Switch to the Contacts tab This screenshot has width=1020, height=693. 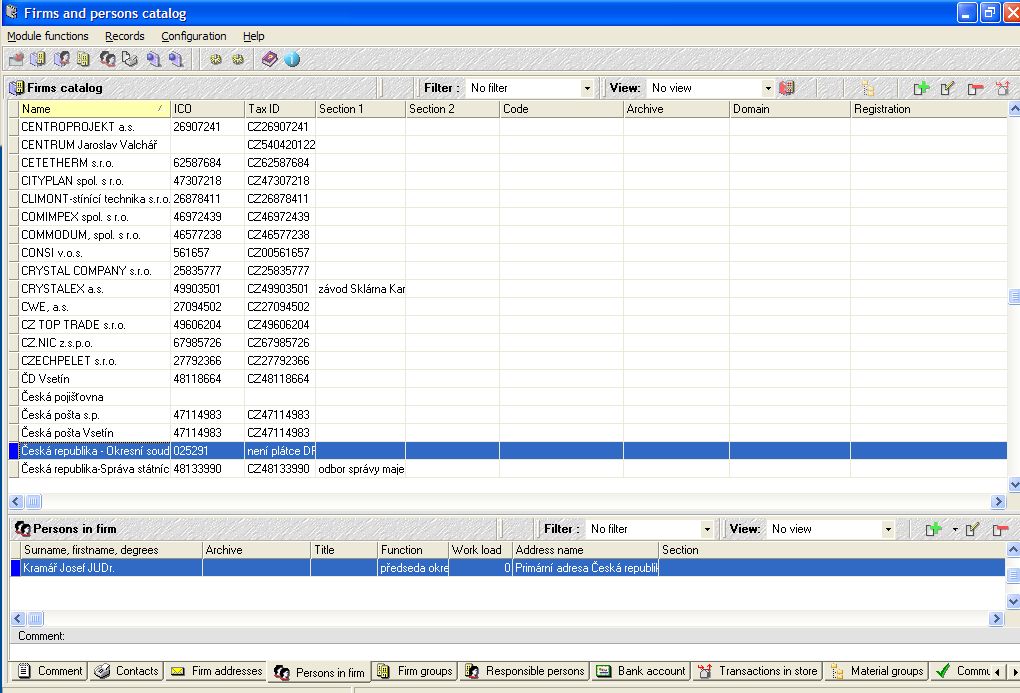(x=127, y=671)
